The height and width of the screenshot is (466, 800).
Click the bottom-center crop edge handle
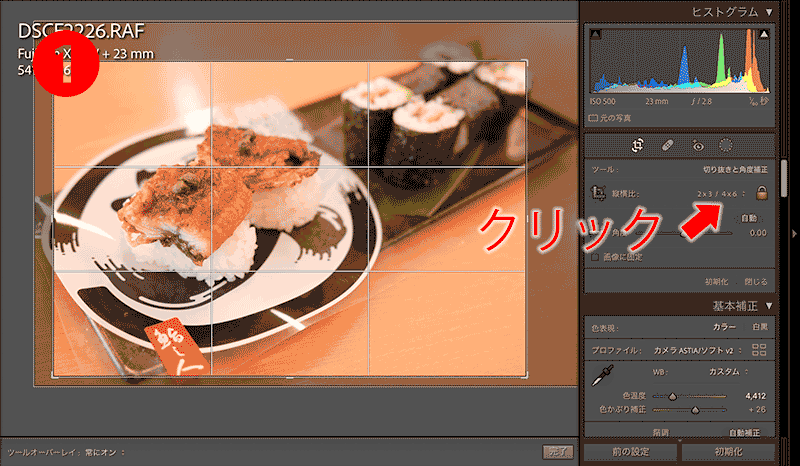pos(289,377)
